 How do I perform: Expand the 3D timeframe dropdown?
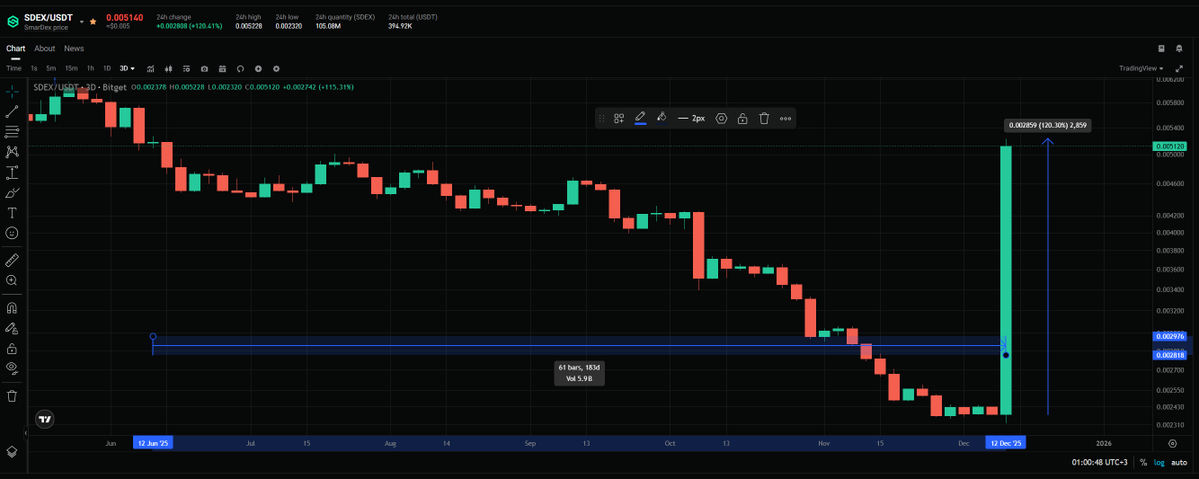tap(127, 68)
